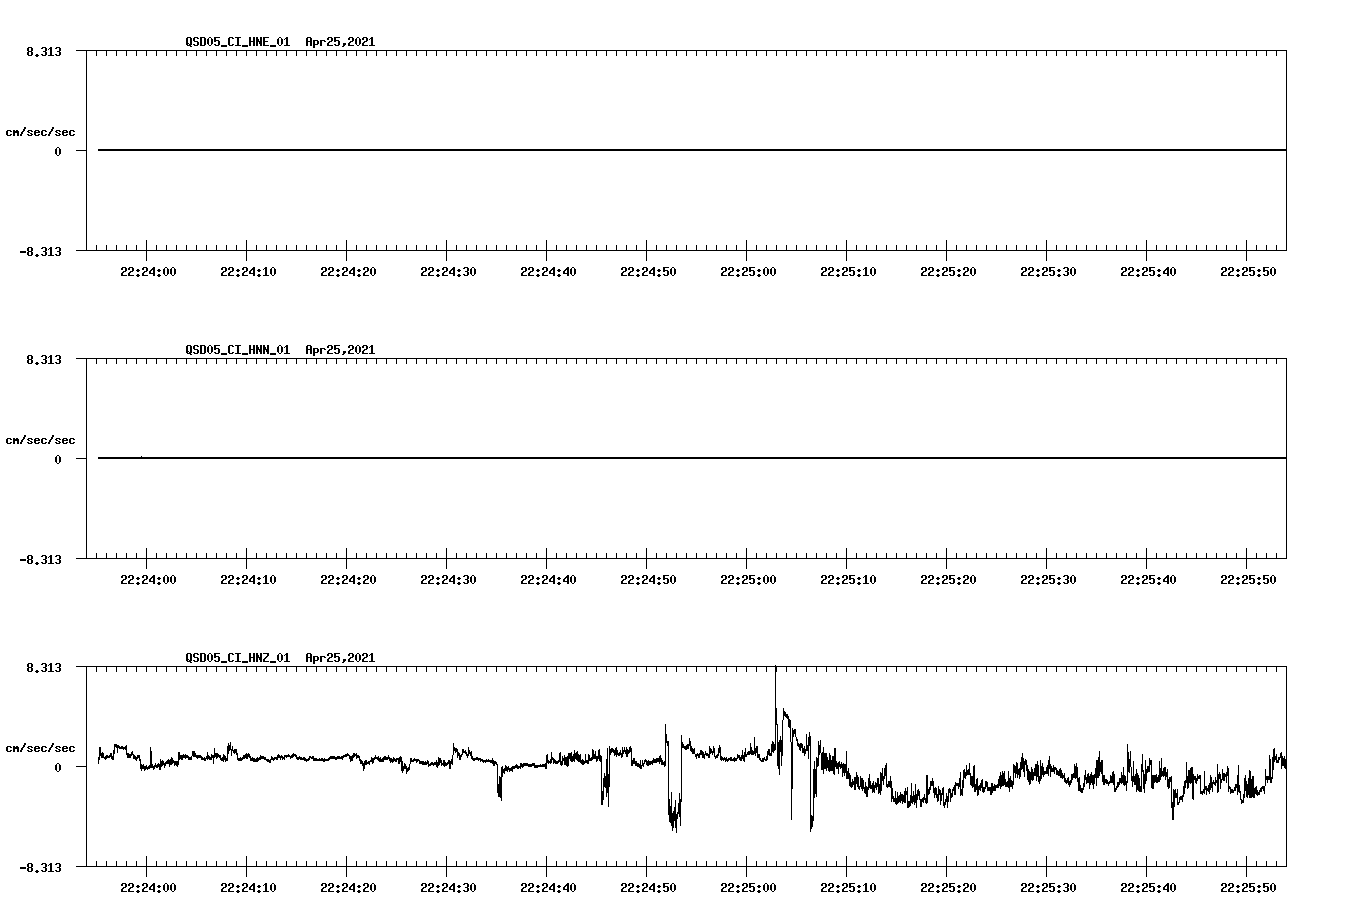The image size is (1358, 924).
Task: Click the small dip near 22:24:35 on HNZ
Action: click(x=500, y=790)
